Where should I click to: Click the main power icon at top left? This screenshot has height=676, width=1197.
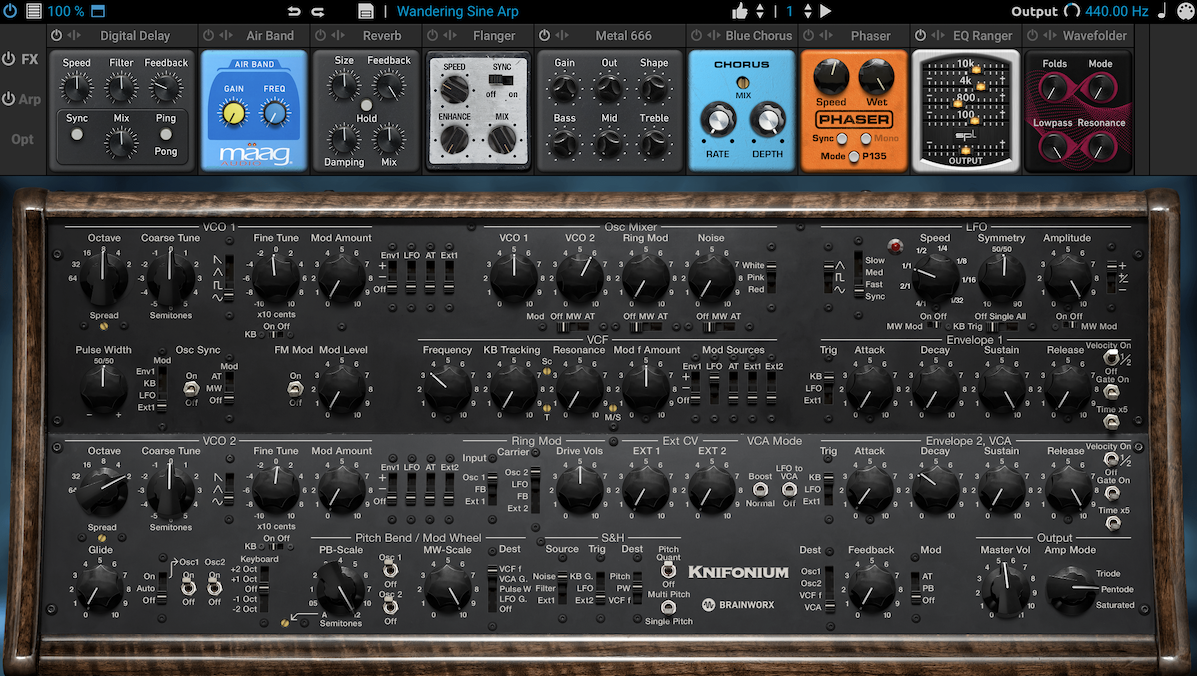click(x=10, y=12)
